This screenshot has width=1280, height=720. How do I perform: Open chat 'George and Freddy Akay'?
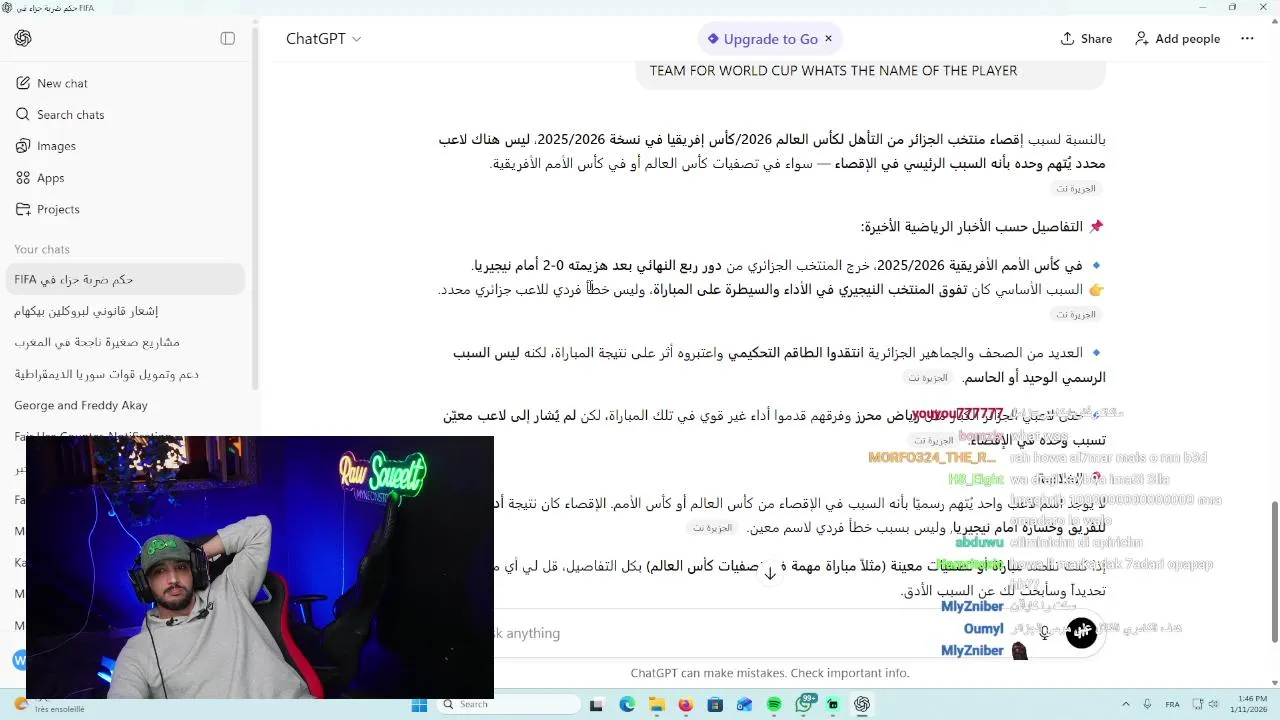coord(125,405)
